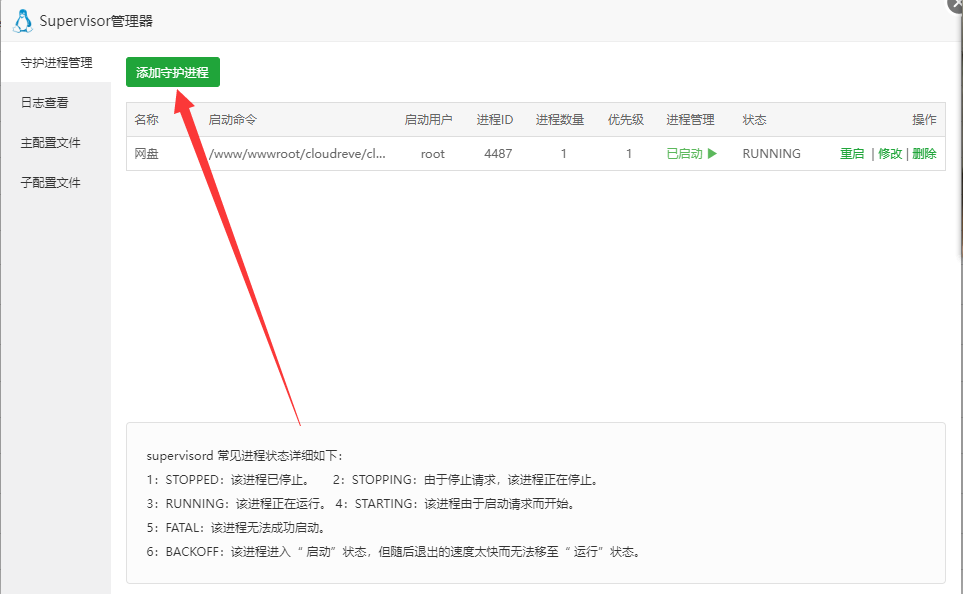Click 修改 for the 网盘 process
This screenshot has height=594, width=963.
(890, 154)
